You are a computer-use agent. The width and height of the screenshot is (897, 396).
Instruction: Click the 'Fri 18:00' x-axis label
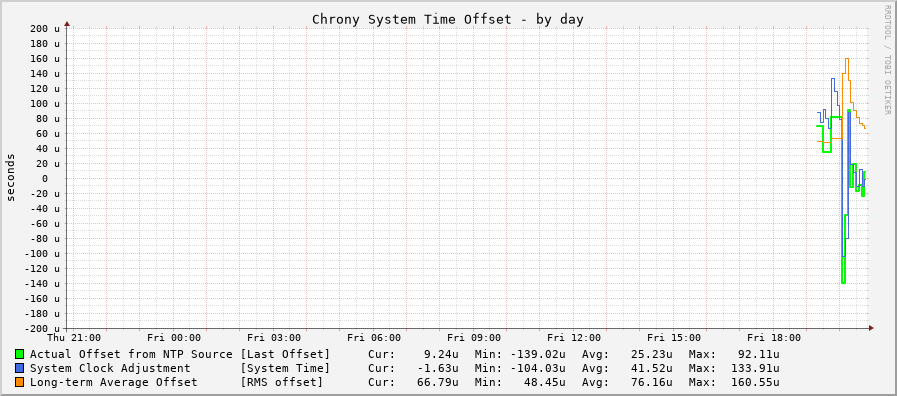(775, 338)
